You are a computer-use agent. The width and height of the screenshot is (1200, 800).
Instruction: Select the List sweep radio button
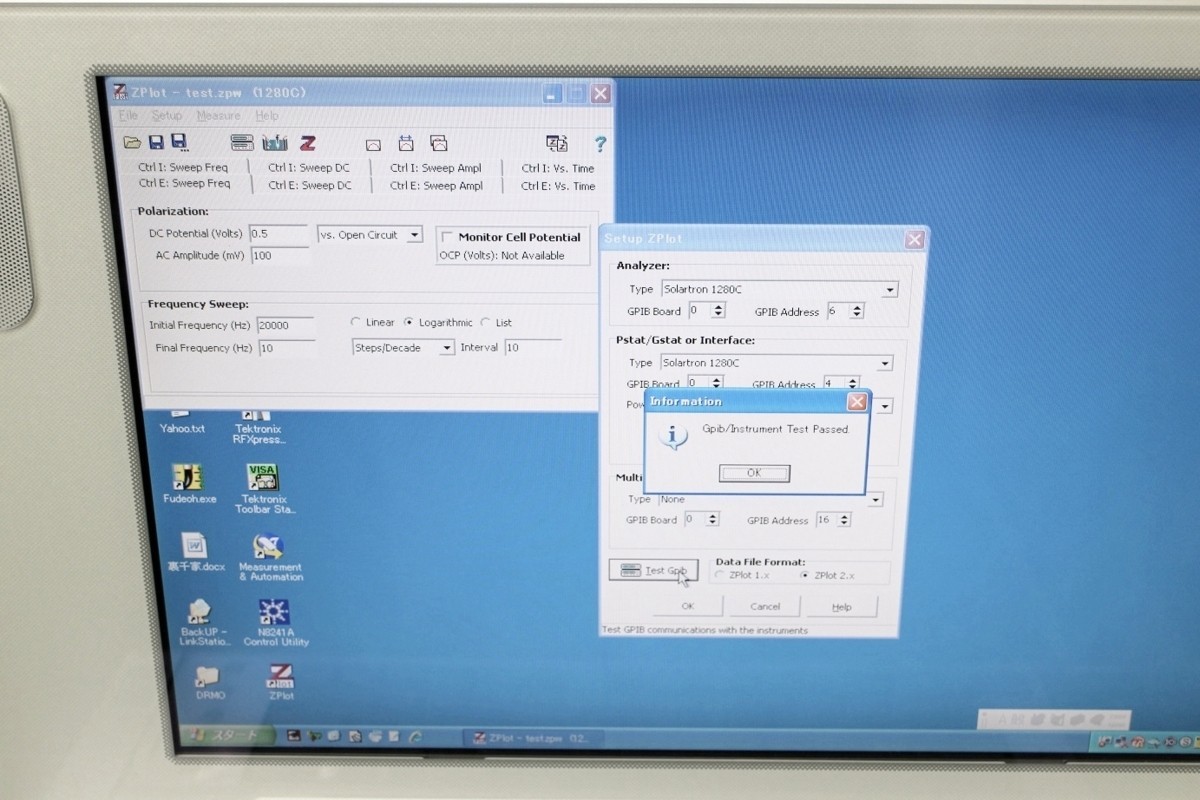point(485,322)
